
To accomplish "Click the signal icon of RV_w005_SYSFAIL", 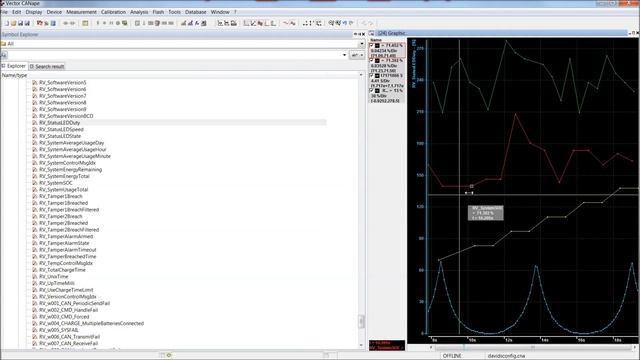I will 35,330.
